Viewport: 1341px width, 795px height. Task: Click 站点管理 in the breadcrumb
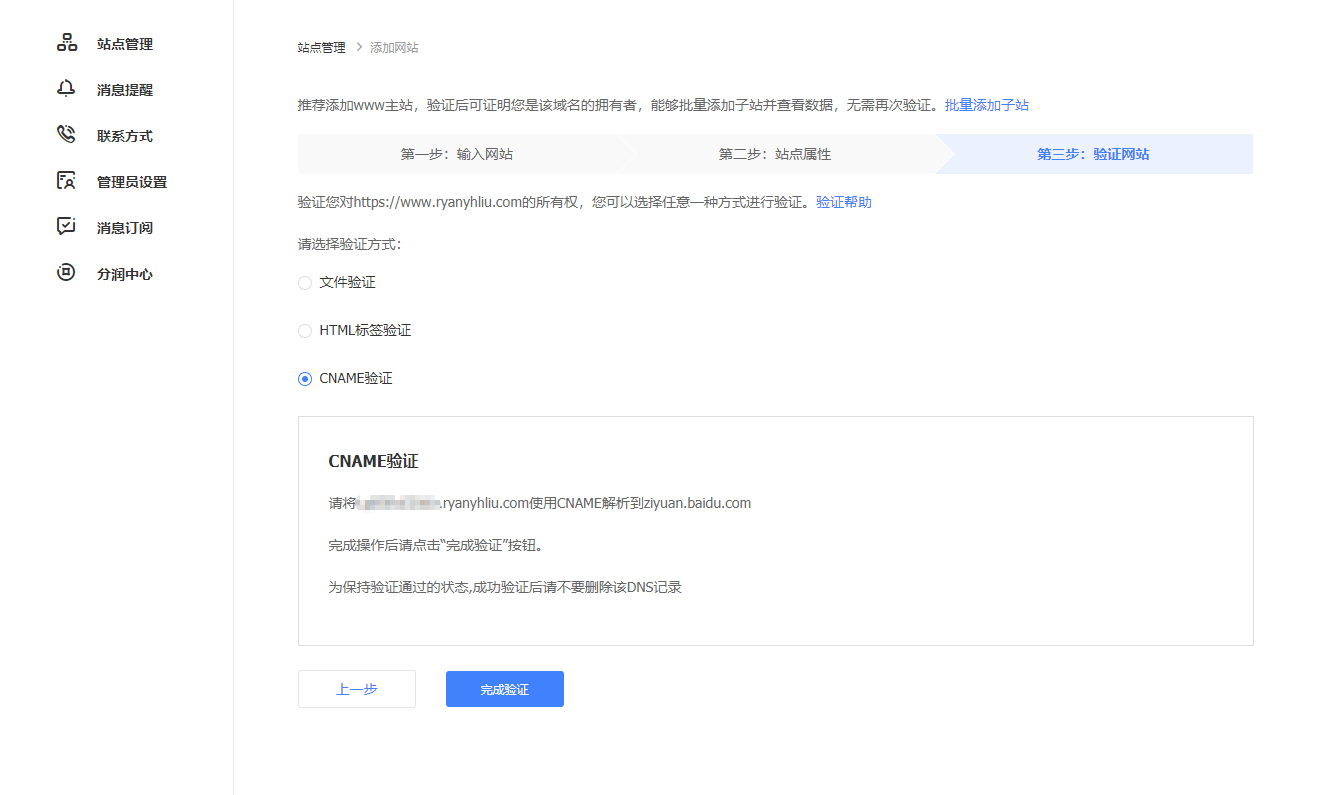321,47
